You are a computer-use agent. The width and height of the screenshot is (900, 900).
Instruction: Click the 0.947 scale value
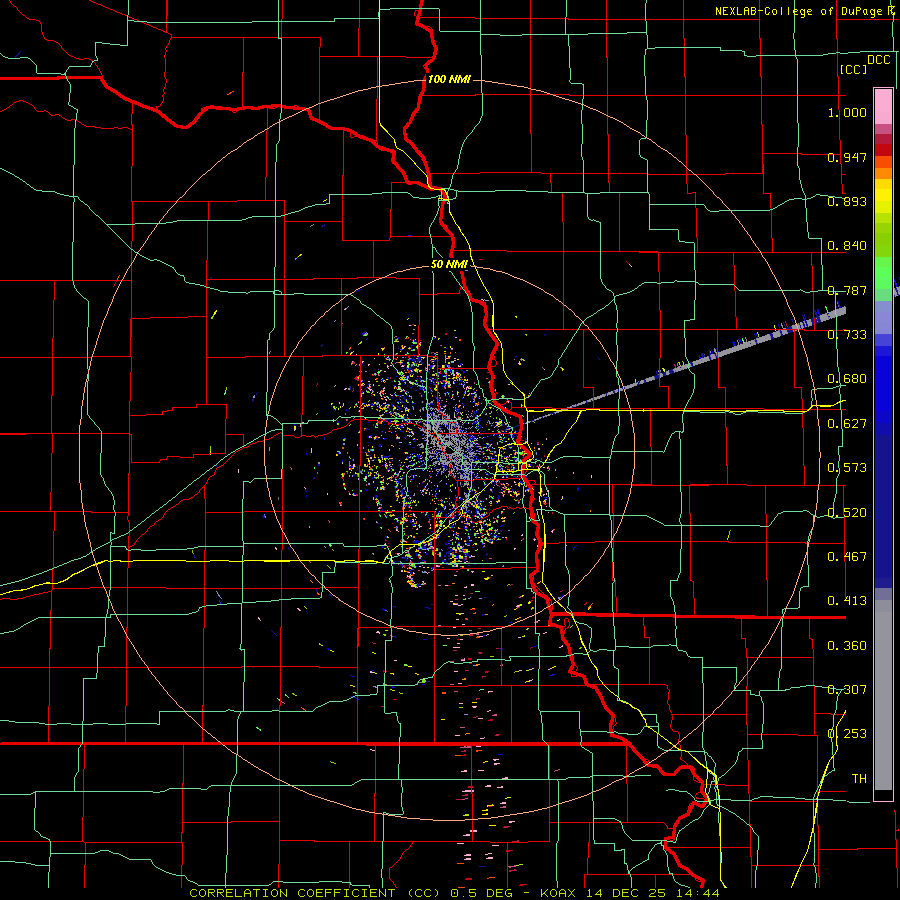tap(847, 157)
